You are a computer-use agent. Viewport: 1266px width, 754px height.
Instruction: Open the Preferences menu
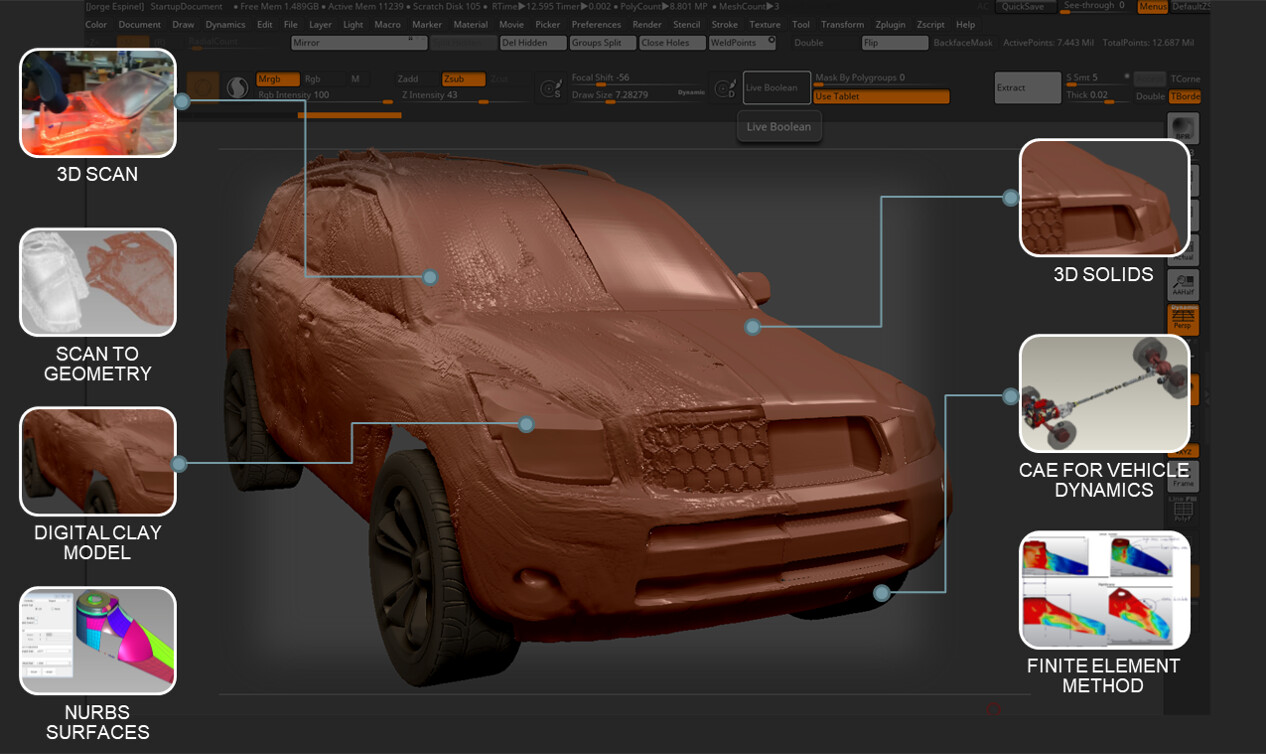click(x=596, y=24)
